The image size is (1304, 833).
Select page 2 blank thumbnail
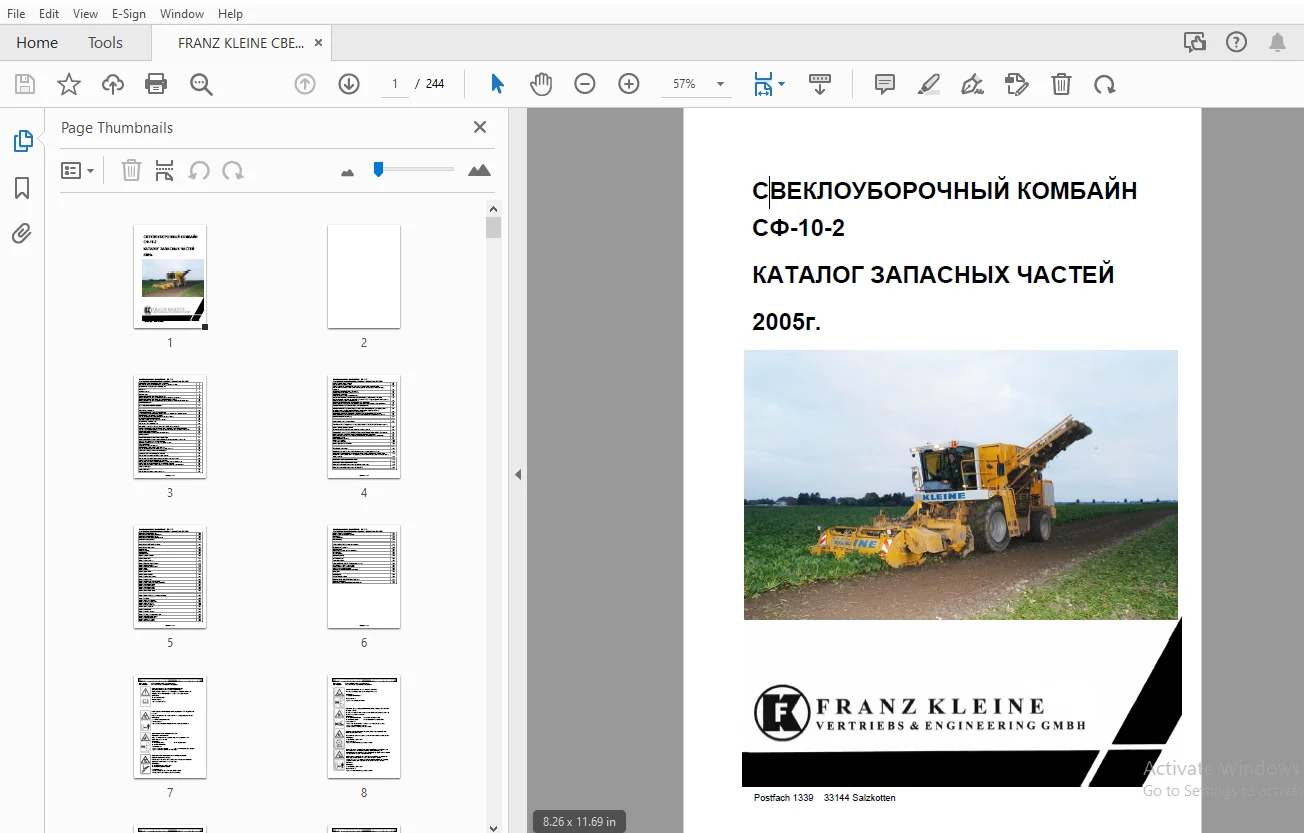click(x=364, y=277)
